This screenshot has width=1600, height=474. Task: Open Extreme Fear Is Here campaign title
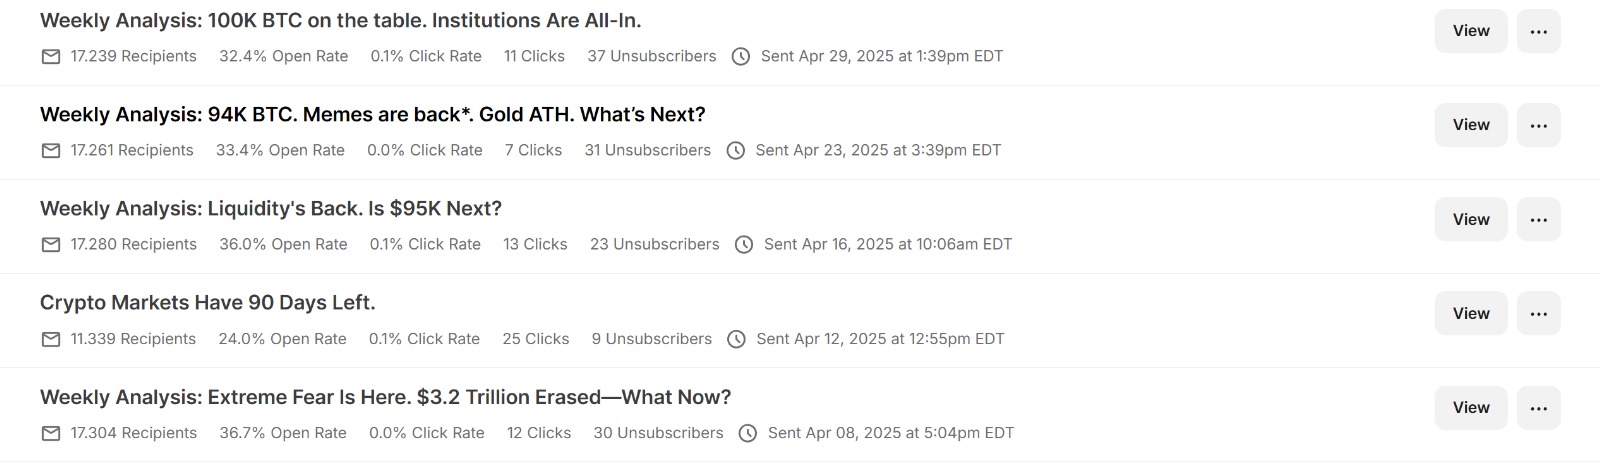385,398
